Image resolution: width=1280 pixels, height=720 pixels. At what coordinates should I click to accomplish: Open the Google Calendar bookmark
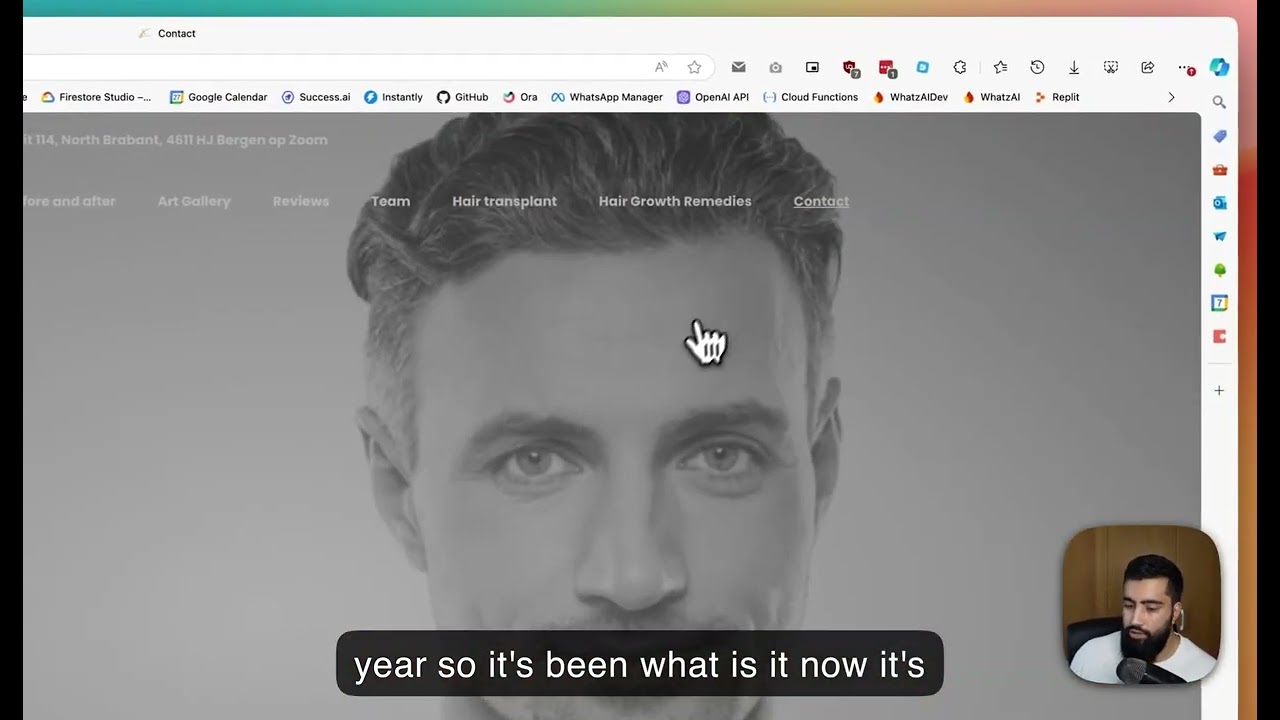point(218,97)
